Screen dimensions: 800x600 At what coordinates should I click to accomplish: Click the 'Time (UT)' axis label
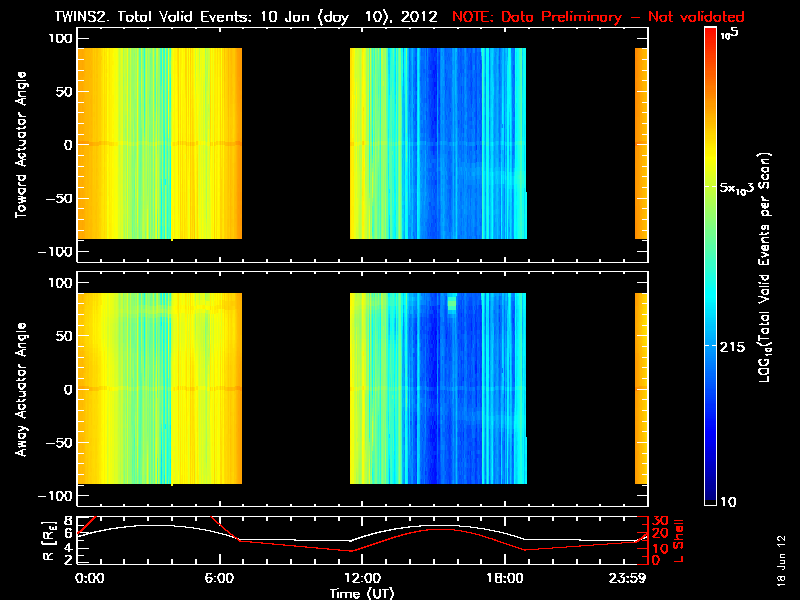coord(362,593)
